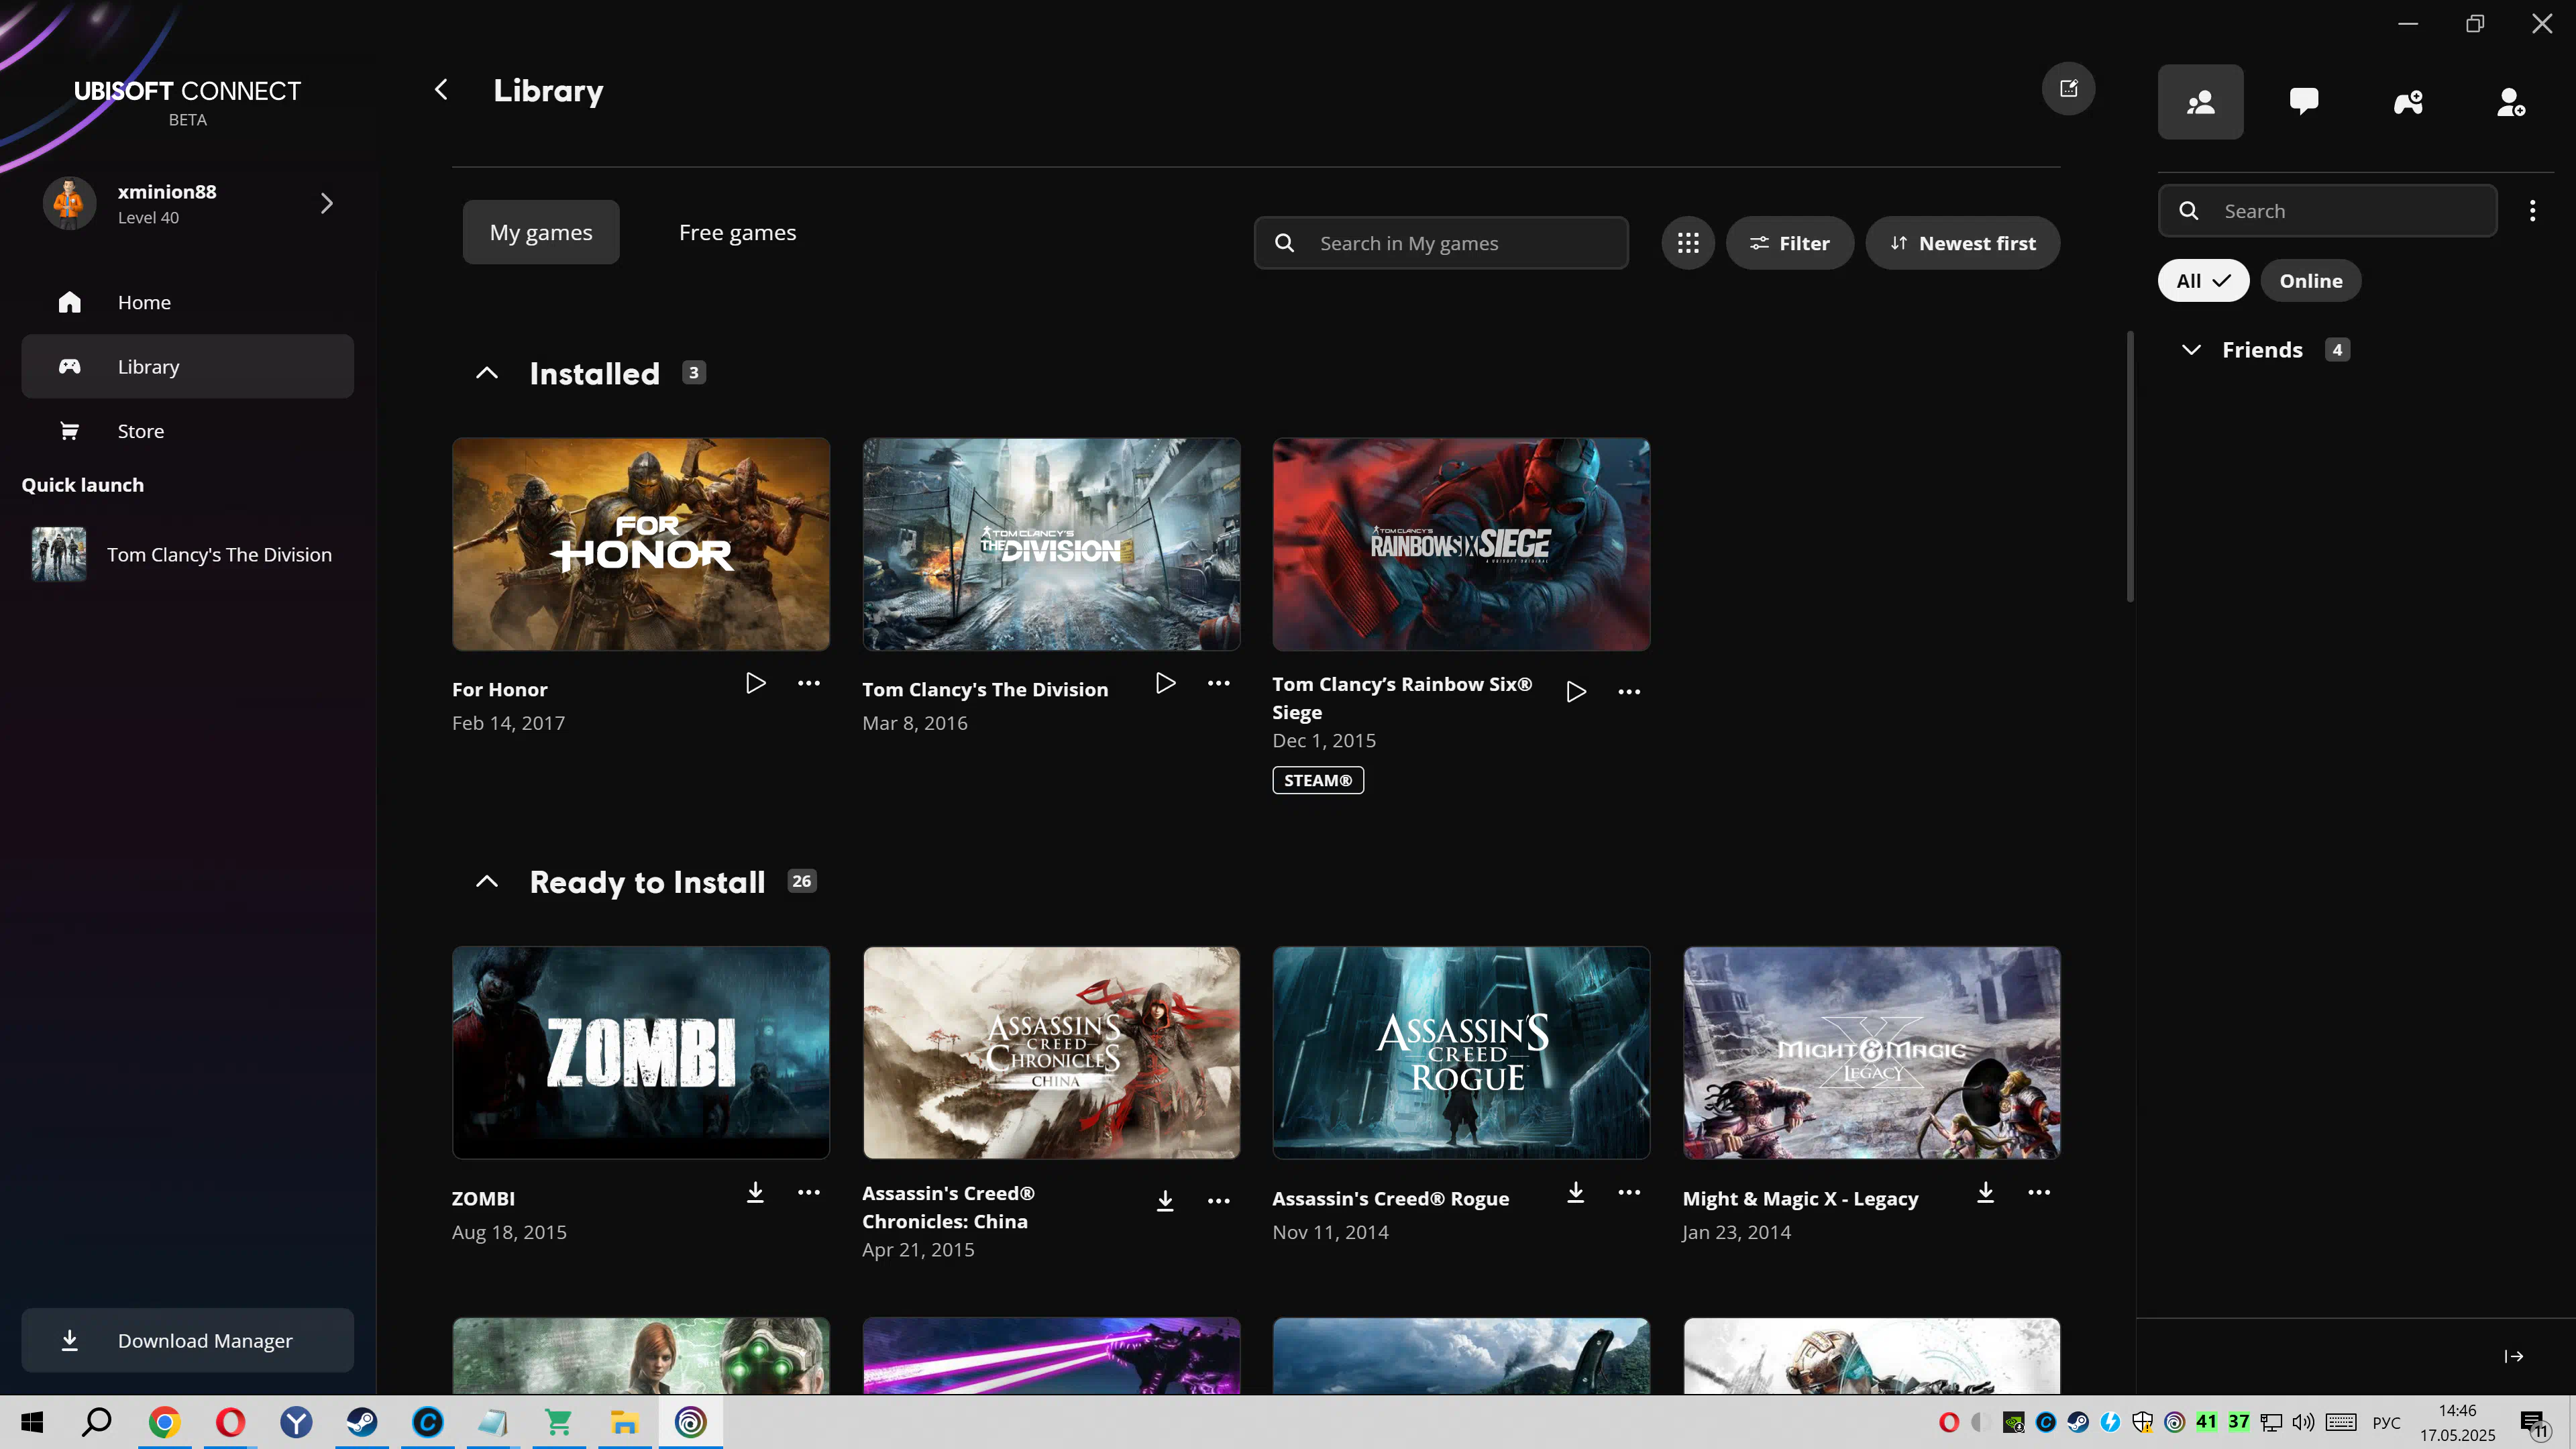The image size is (2576, 1449).
Task: Click the STEAM® badge under Rainbow Six
Action: [x=1318, y=781]
